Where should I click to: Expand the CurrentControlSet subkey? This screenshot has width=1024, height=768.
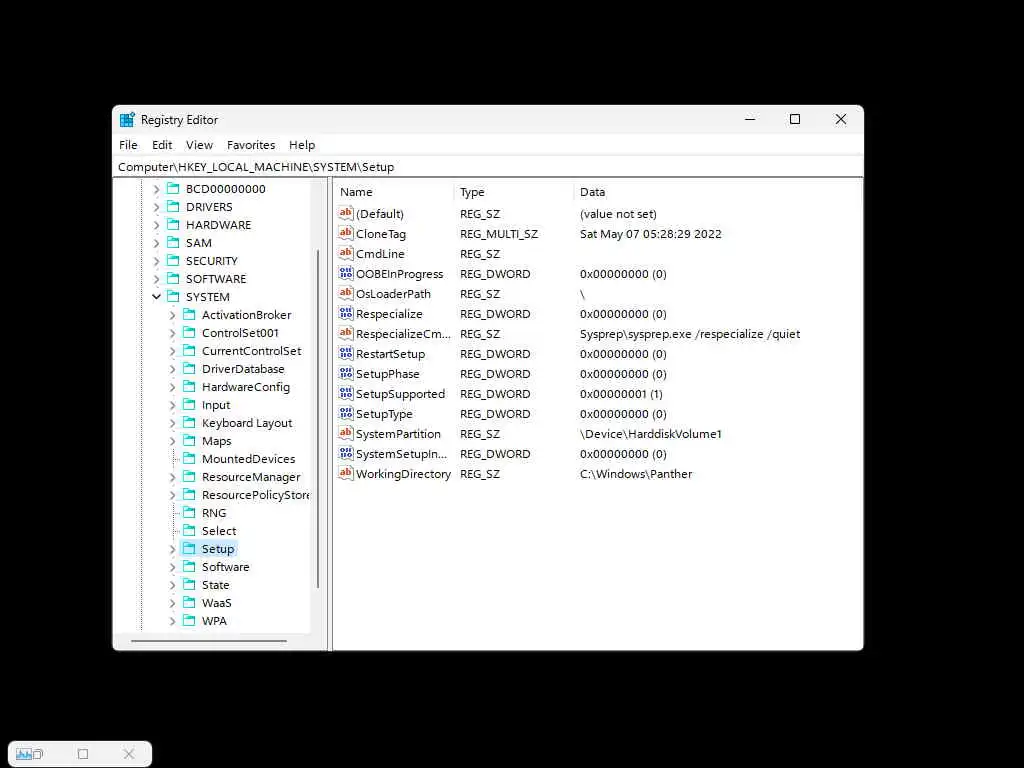[172, 351]
